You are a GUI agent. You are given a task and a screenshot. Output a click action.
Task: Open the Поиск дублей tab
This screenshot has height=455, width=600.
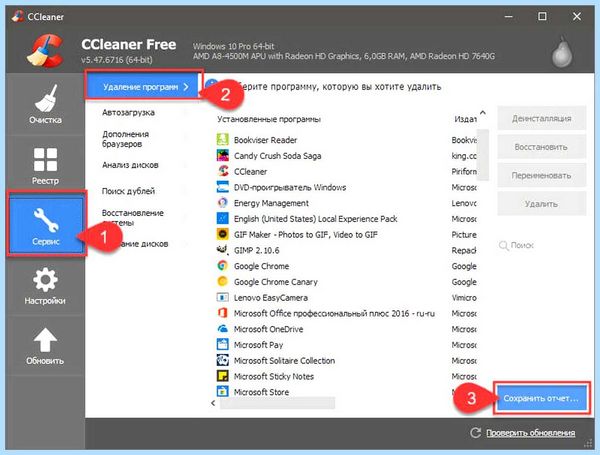tap(128, 191)
